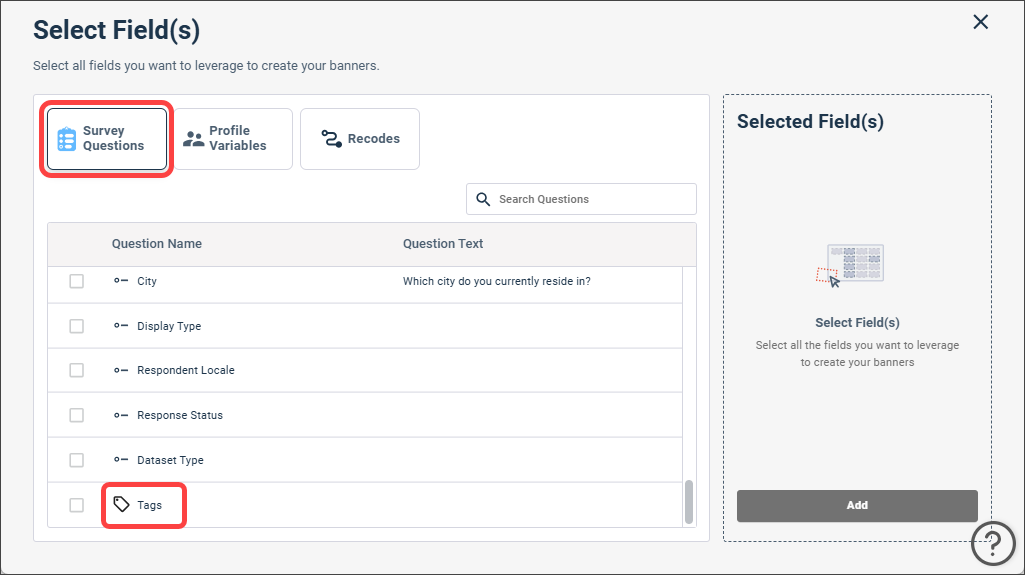Click the Survey Questions clipboard icon
The width and height of the screenshot is (1025, 575).
pos(67,139)
